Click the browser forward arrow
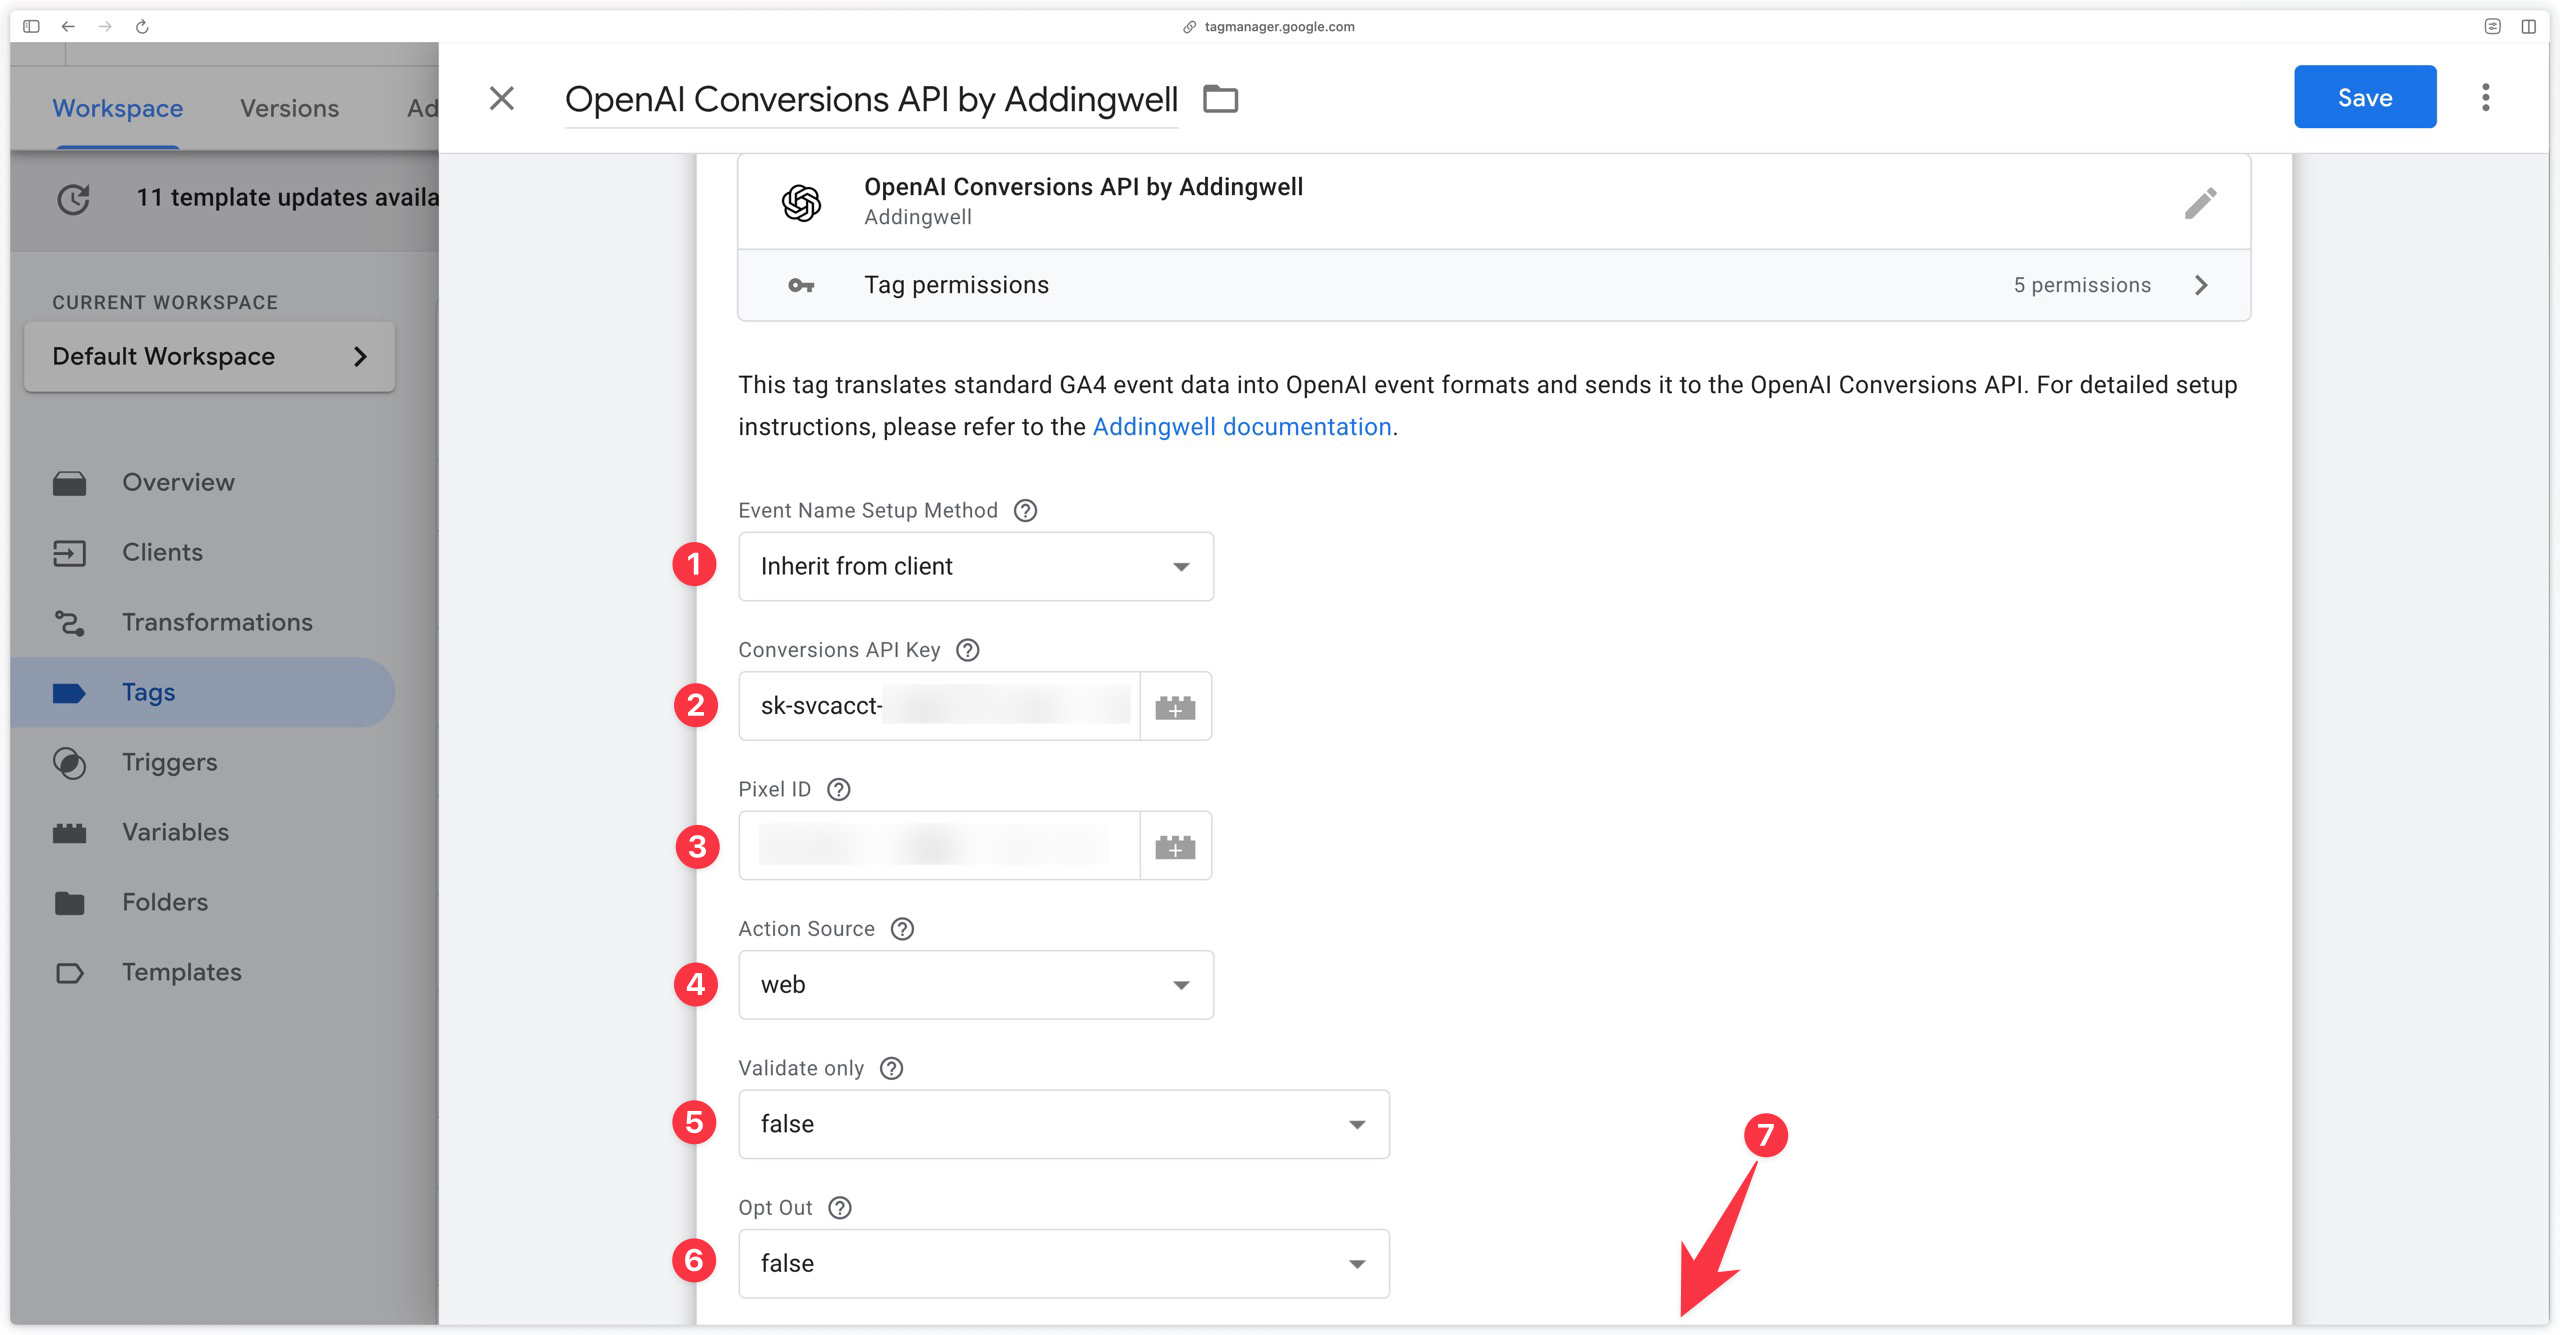Screen dimensions: 2560x1335 point(105,26)
